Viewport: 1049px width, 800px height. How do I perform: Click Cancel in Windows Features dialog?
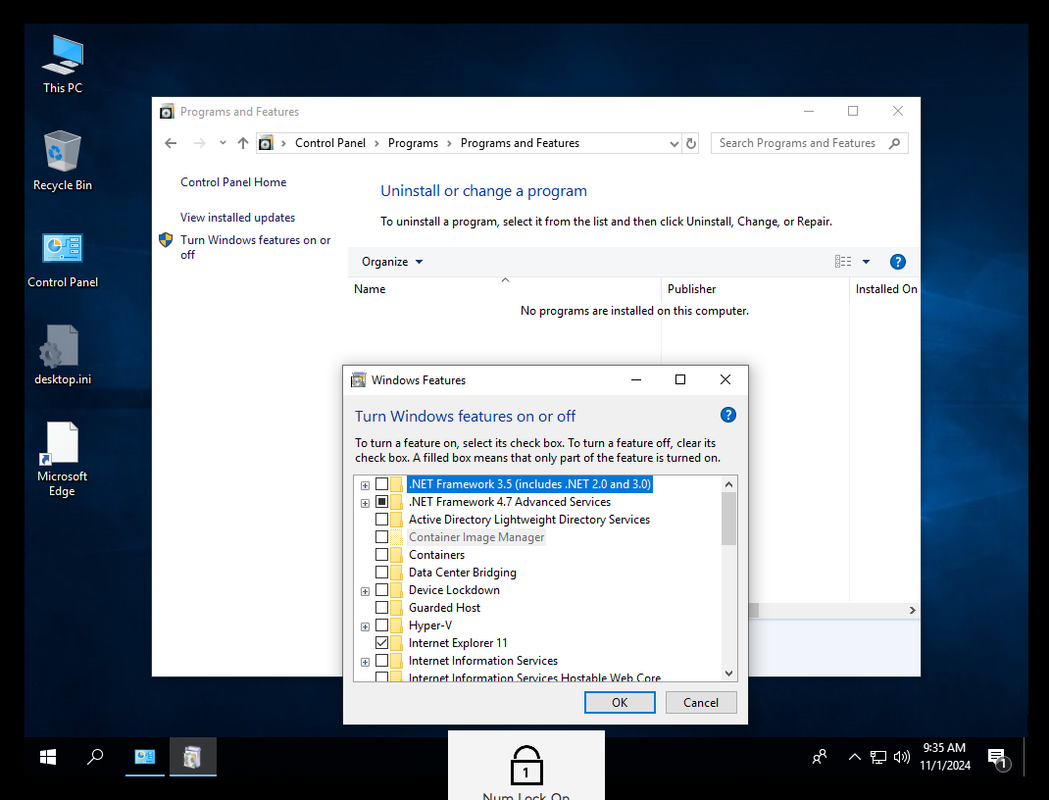(x=700, y=702)
